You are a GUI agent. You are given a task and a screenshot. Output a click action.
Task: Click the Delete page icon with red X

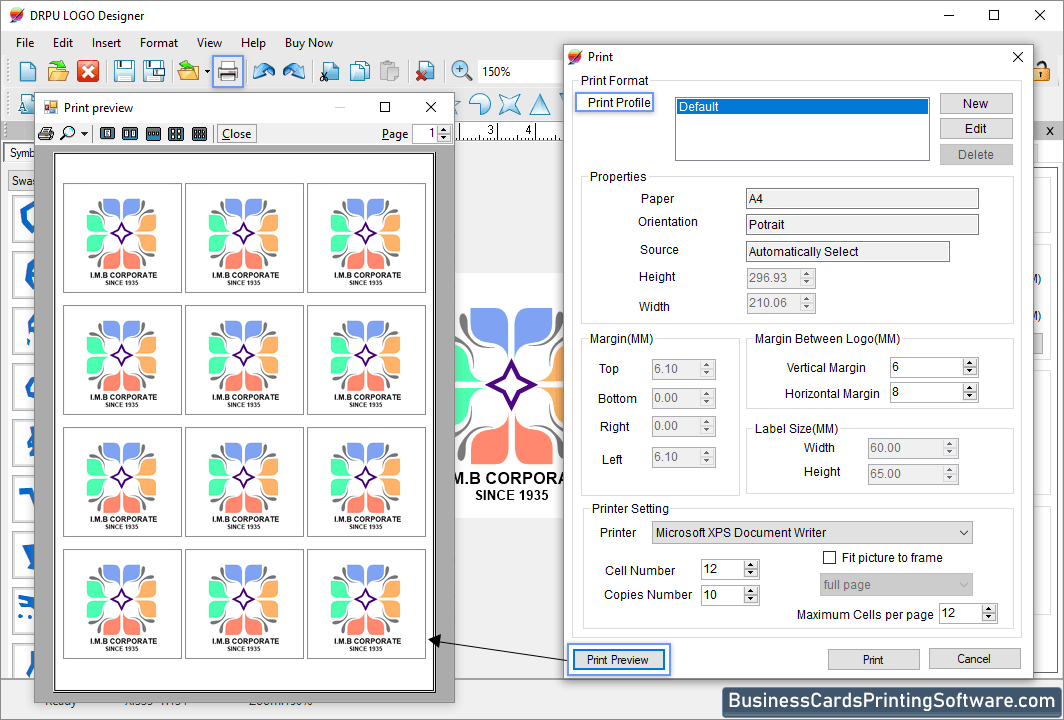click(x=425, y=71)
